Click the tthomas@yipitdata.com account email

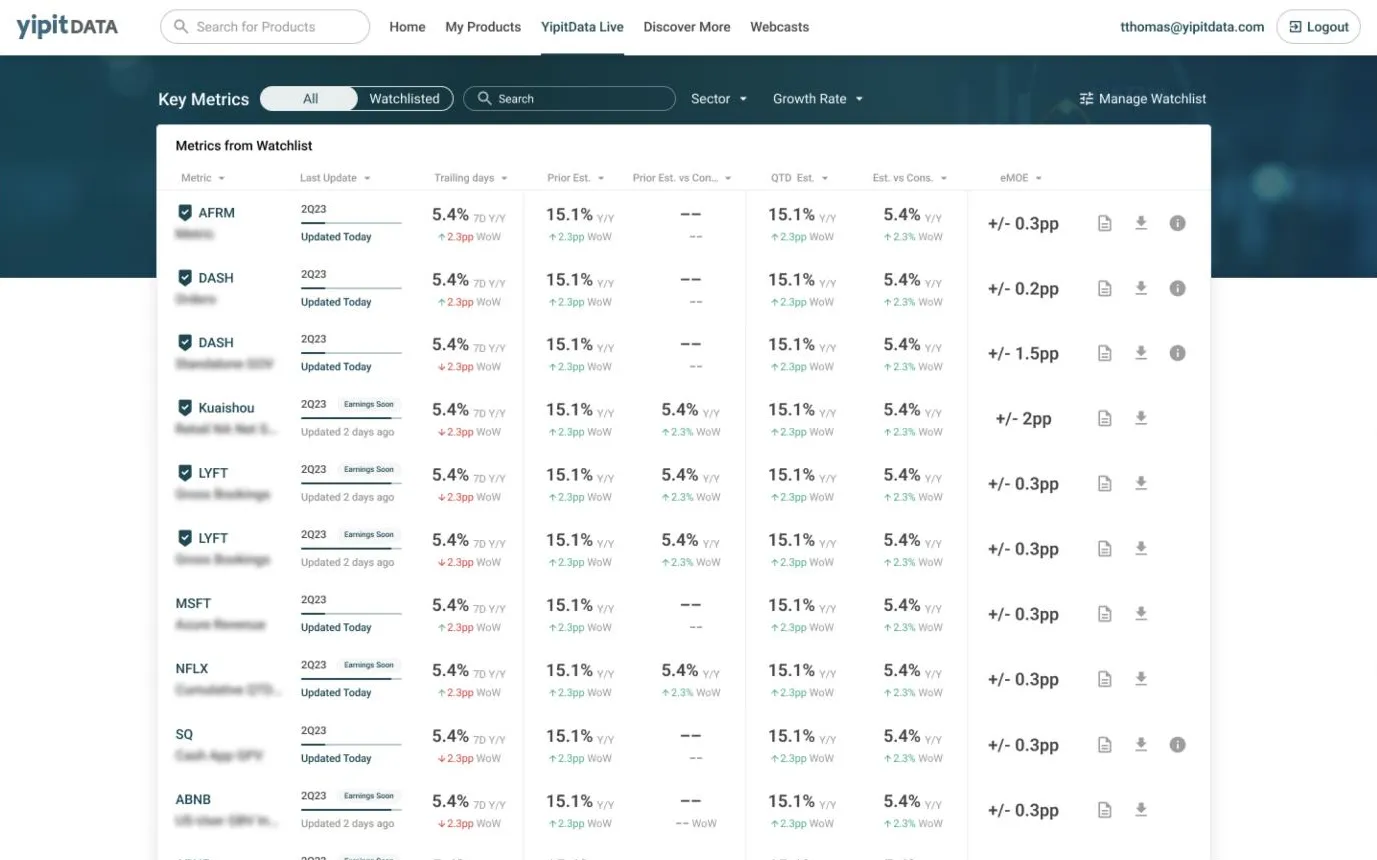click(x=1192, y=27)
